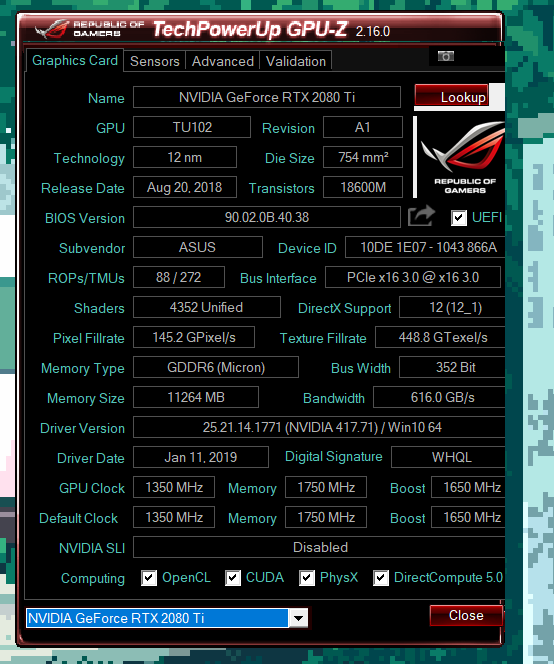
Task: Click the 'Texture Fillrate' label
Action: click(323, 338)
